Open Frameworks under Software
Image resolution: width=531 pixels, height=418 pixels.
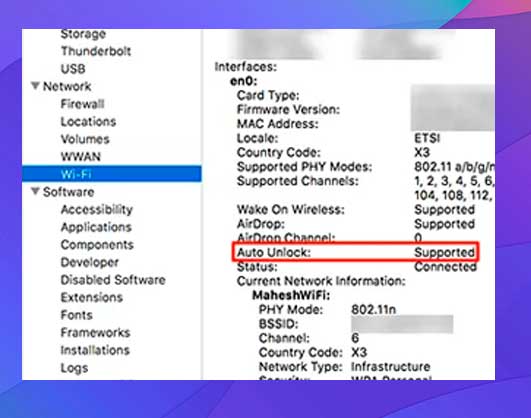pyautogui.click(x=95, y=333)
